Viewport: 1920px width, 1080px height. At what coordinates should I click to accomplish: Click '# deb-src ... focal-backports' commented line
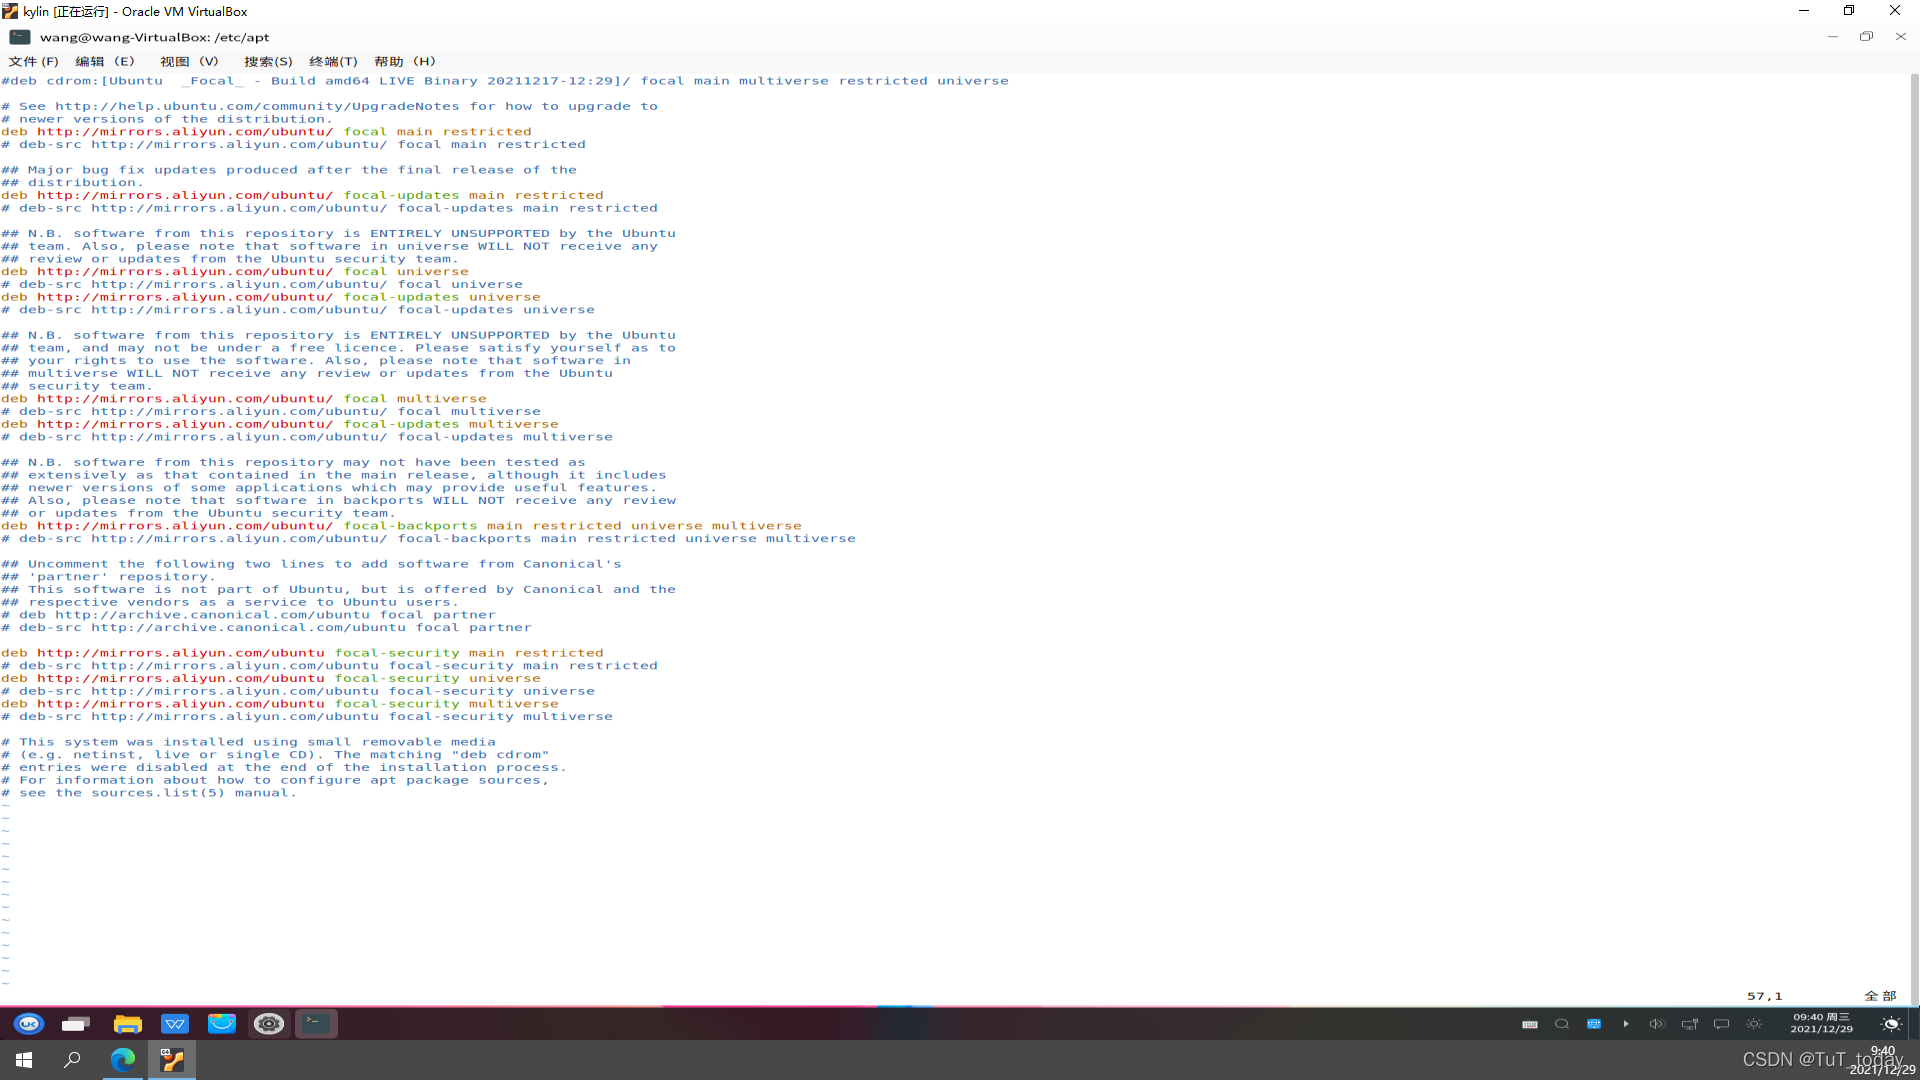coord(428,539)
